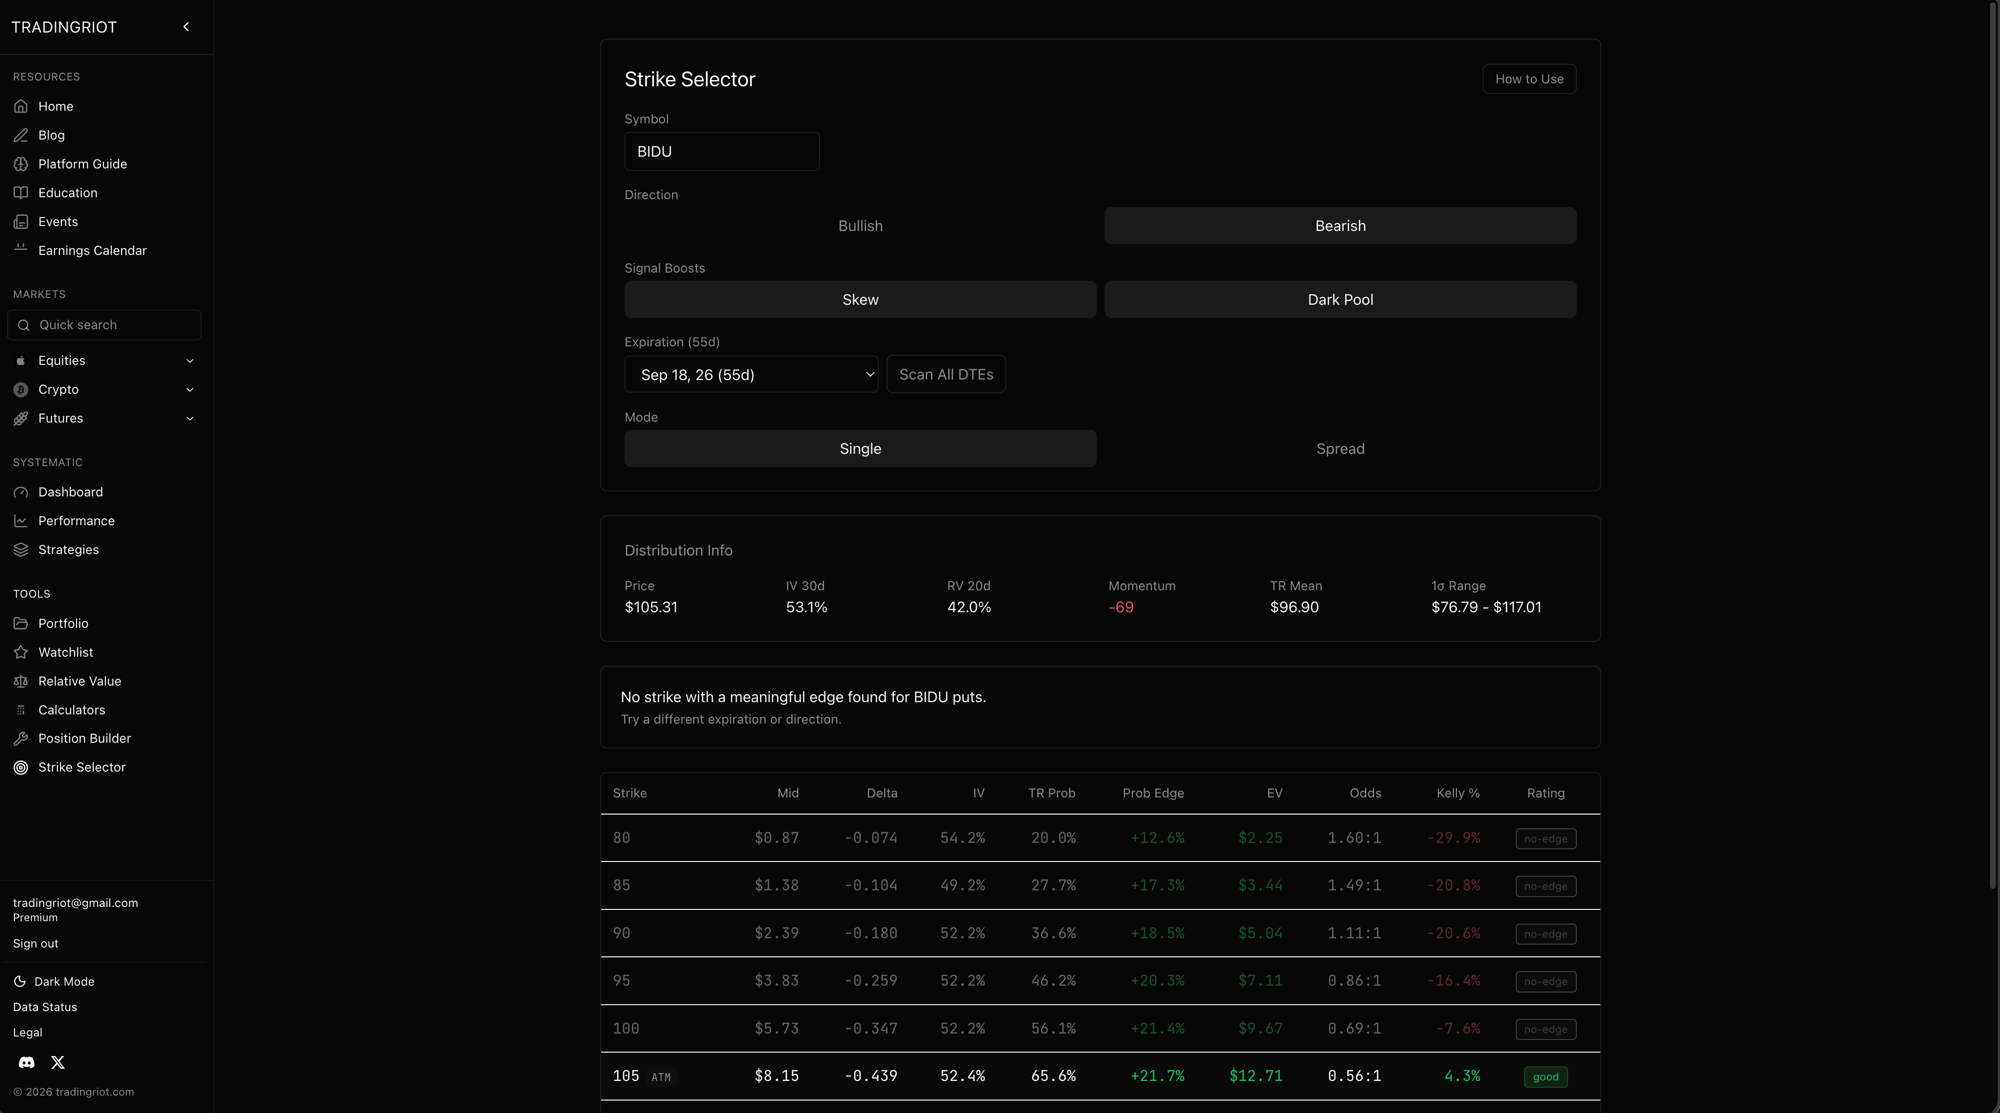Click the BIDU symbol input field

[722, 152]
